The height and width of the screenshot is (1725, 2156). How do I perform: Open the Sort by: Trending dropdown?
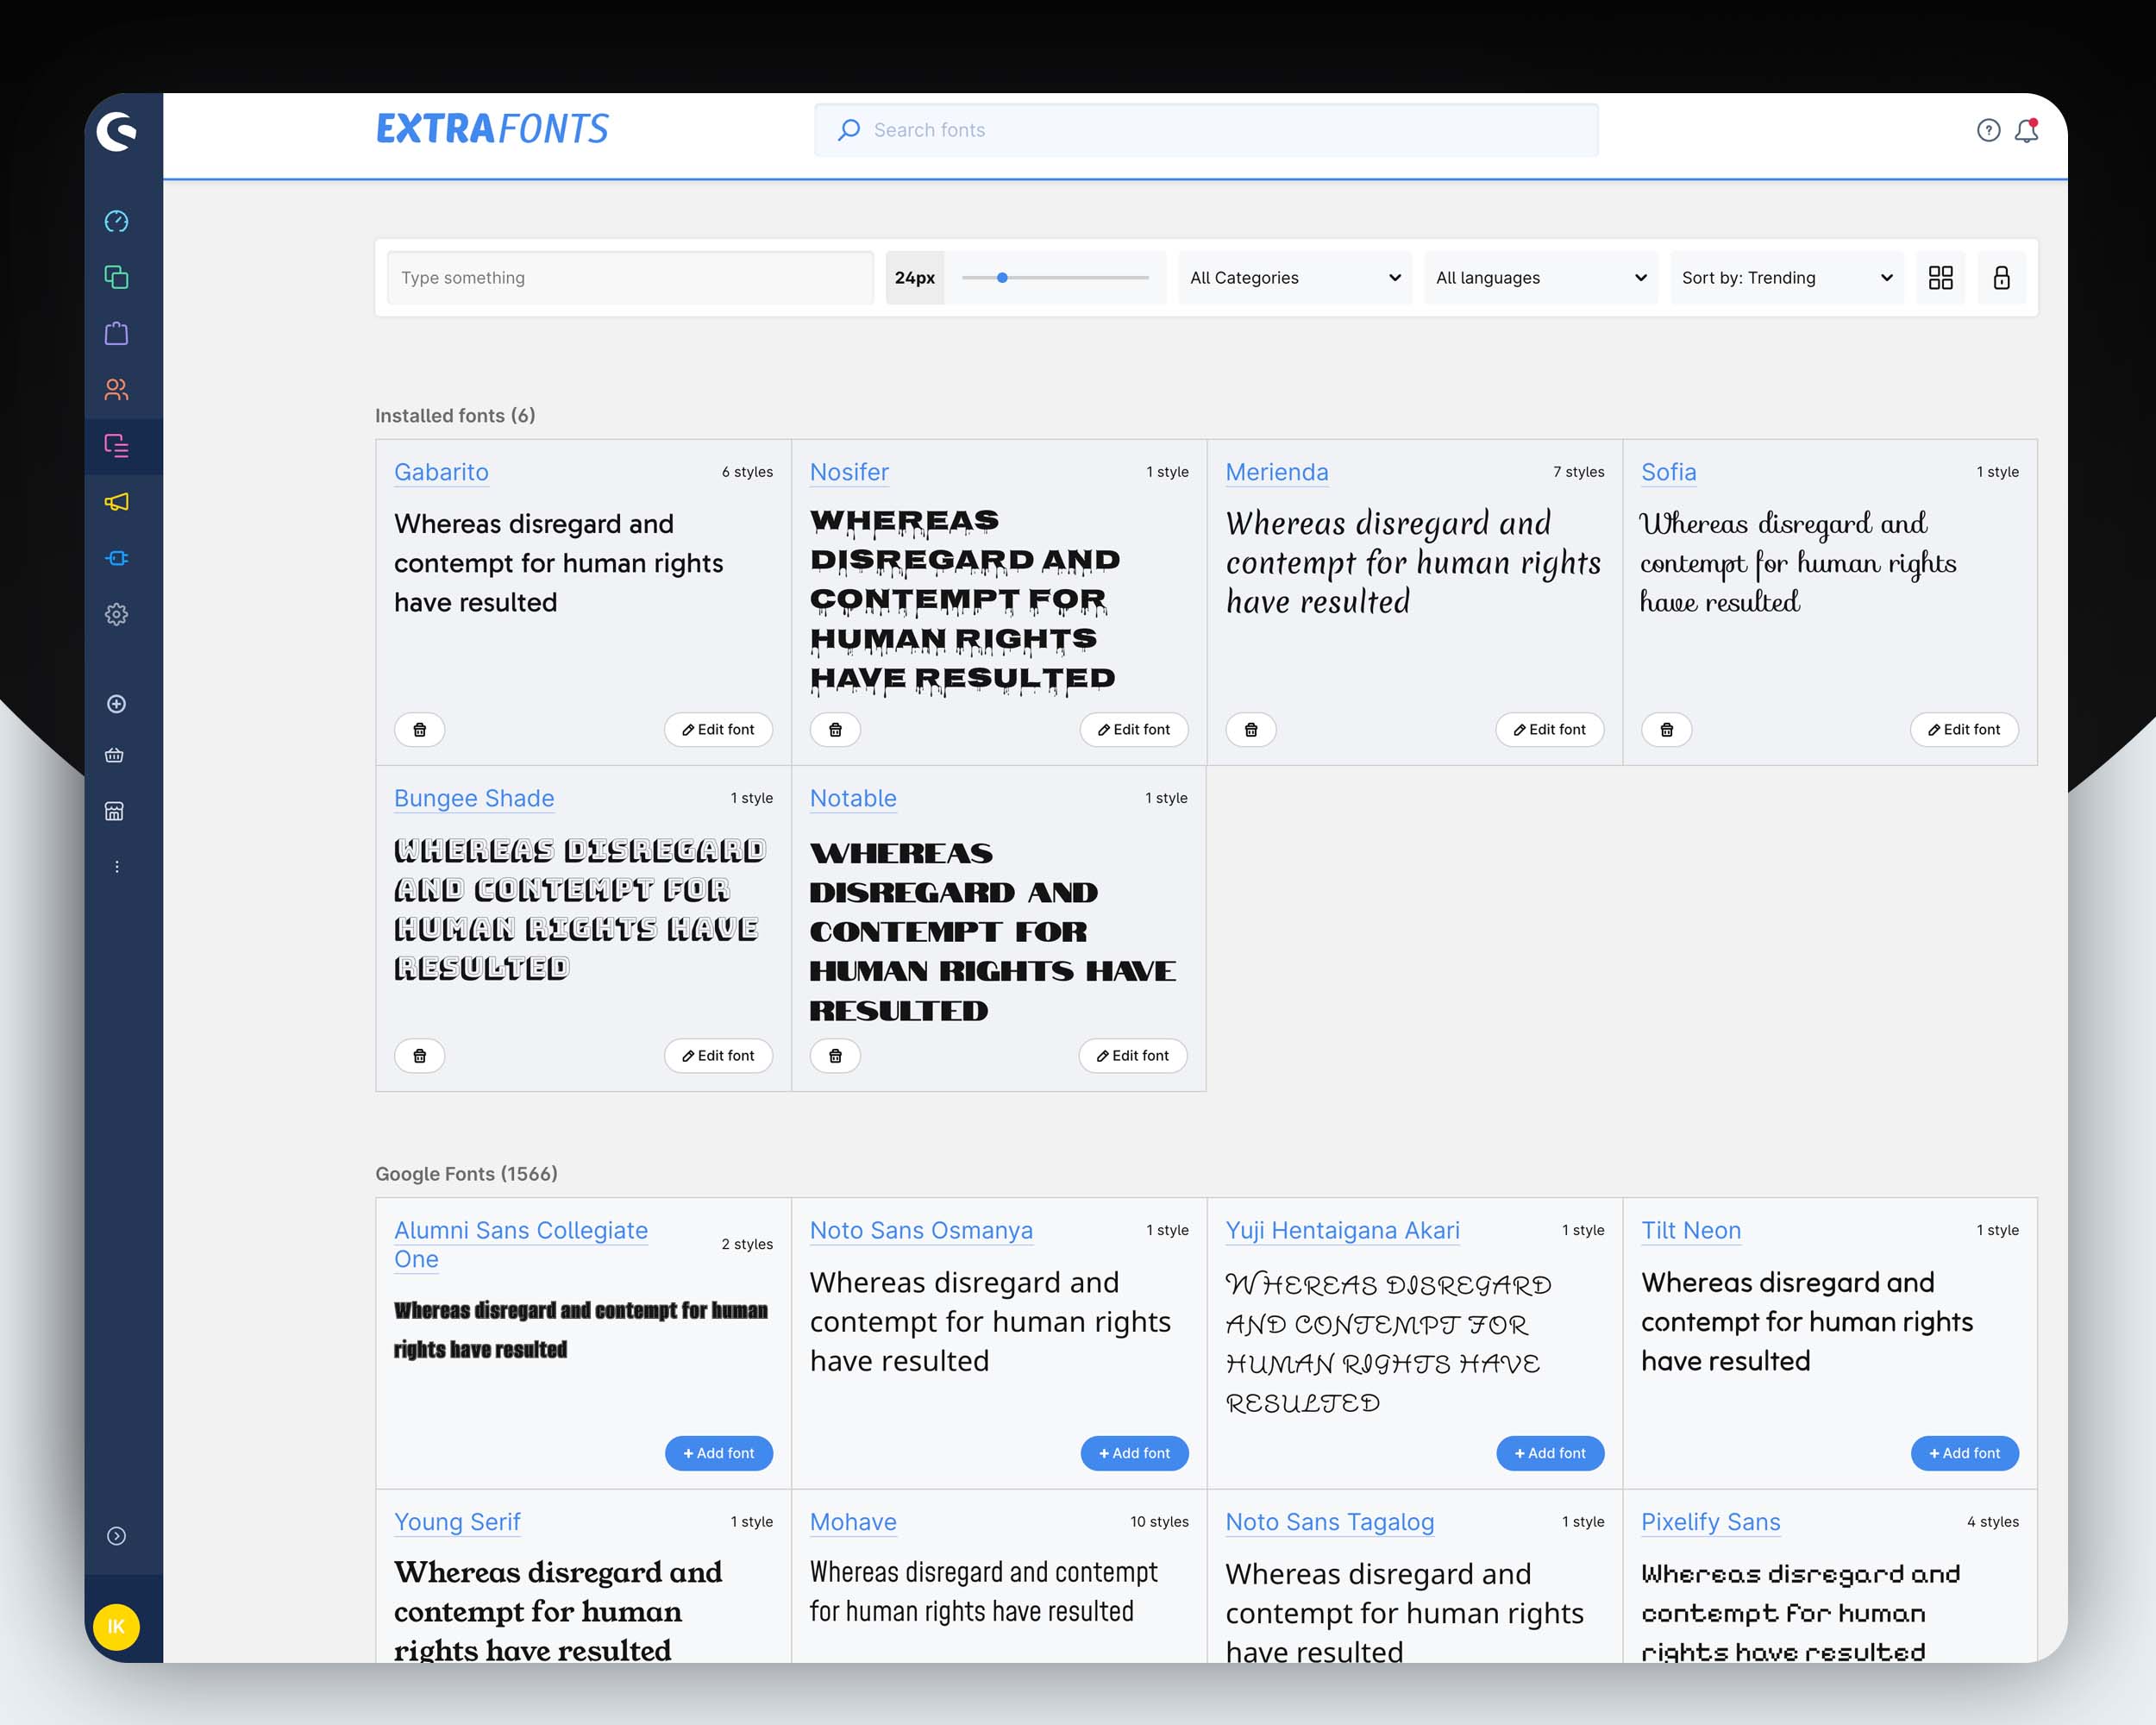click(x=1787, y=277)
